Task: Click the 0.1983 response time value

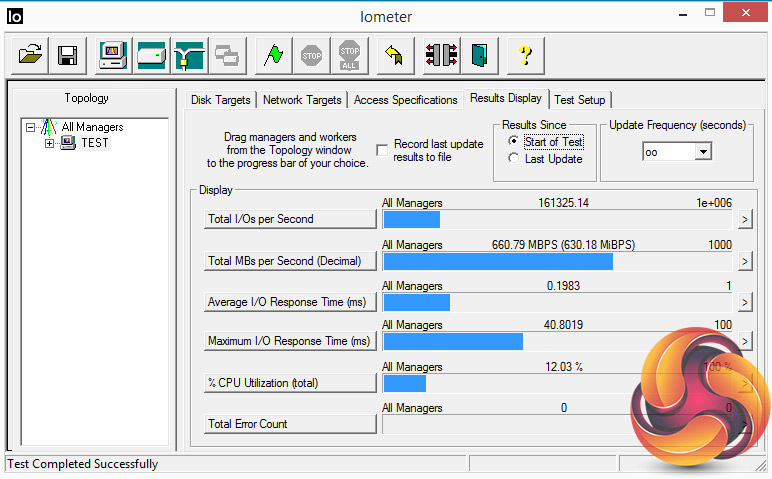Action: tap(563, 286)
